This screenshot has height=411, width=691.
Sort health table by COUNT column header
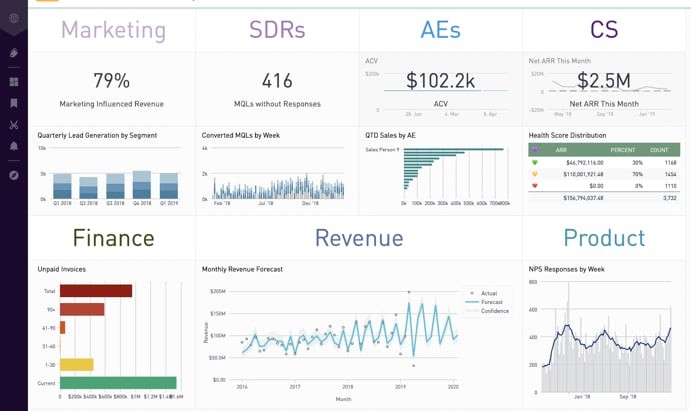tap(659, 150)
